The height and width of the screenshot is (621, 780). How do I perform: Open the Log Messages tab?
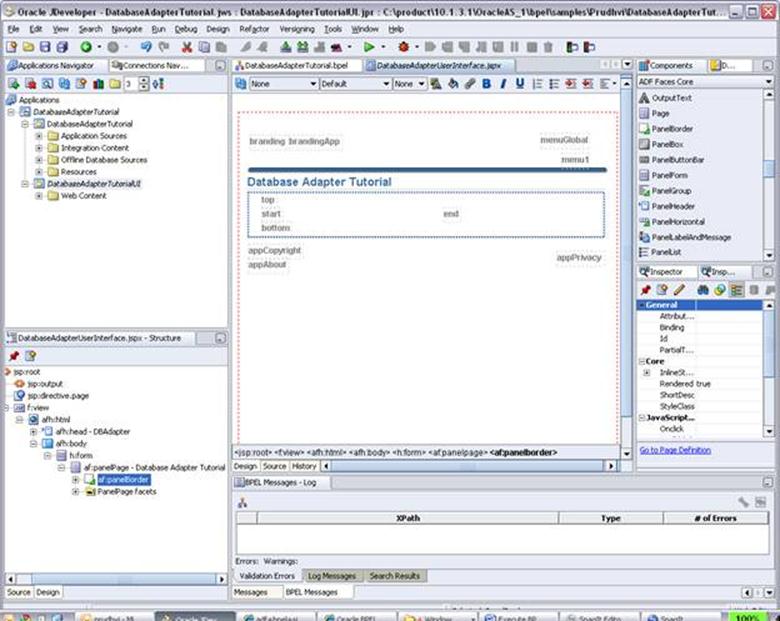pyautogui.click(x=332, y=576)
